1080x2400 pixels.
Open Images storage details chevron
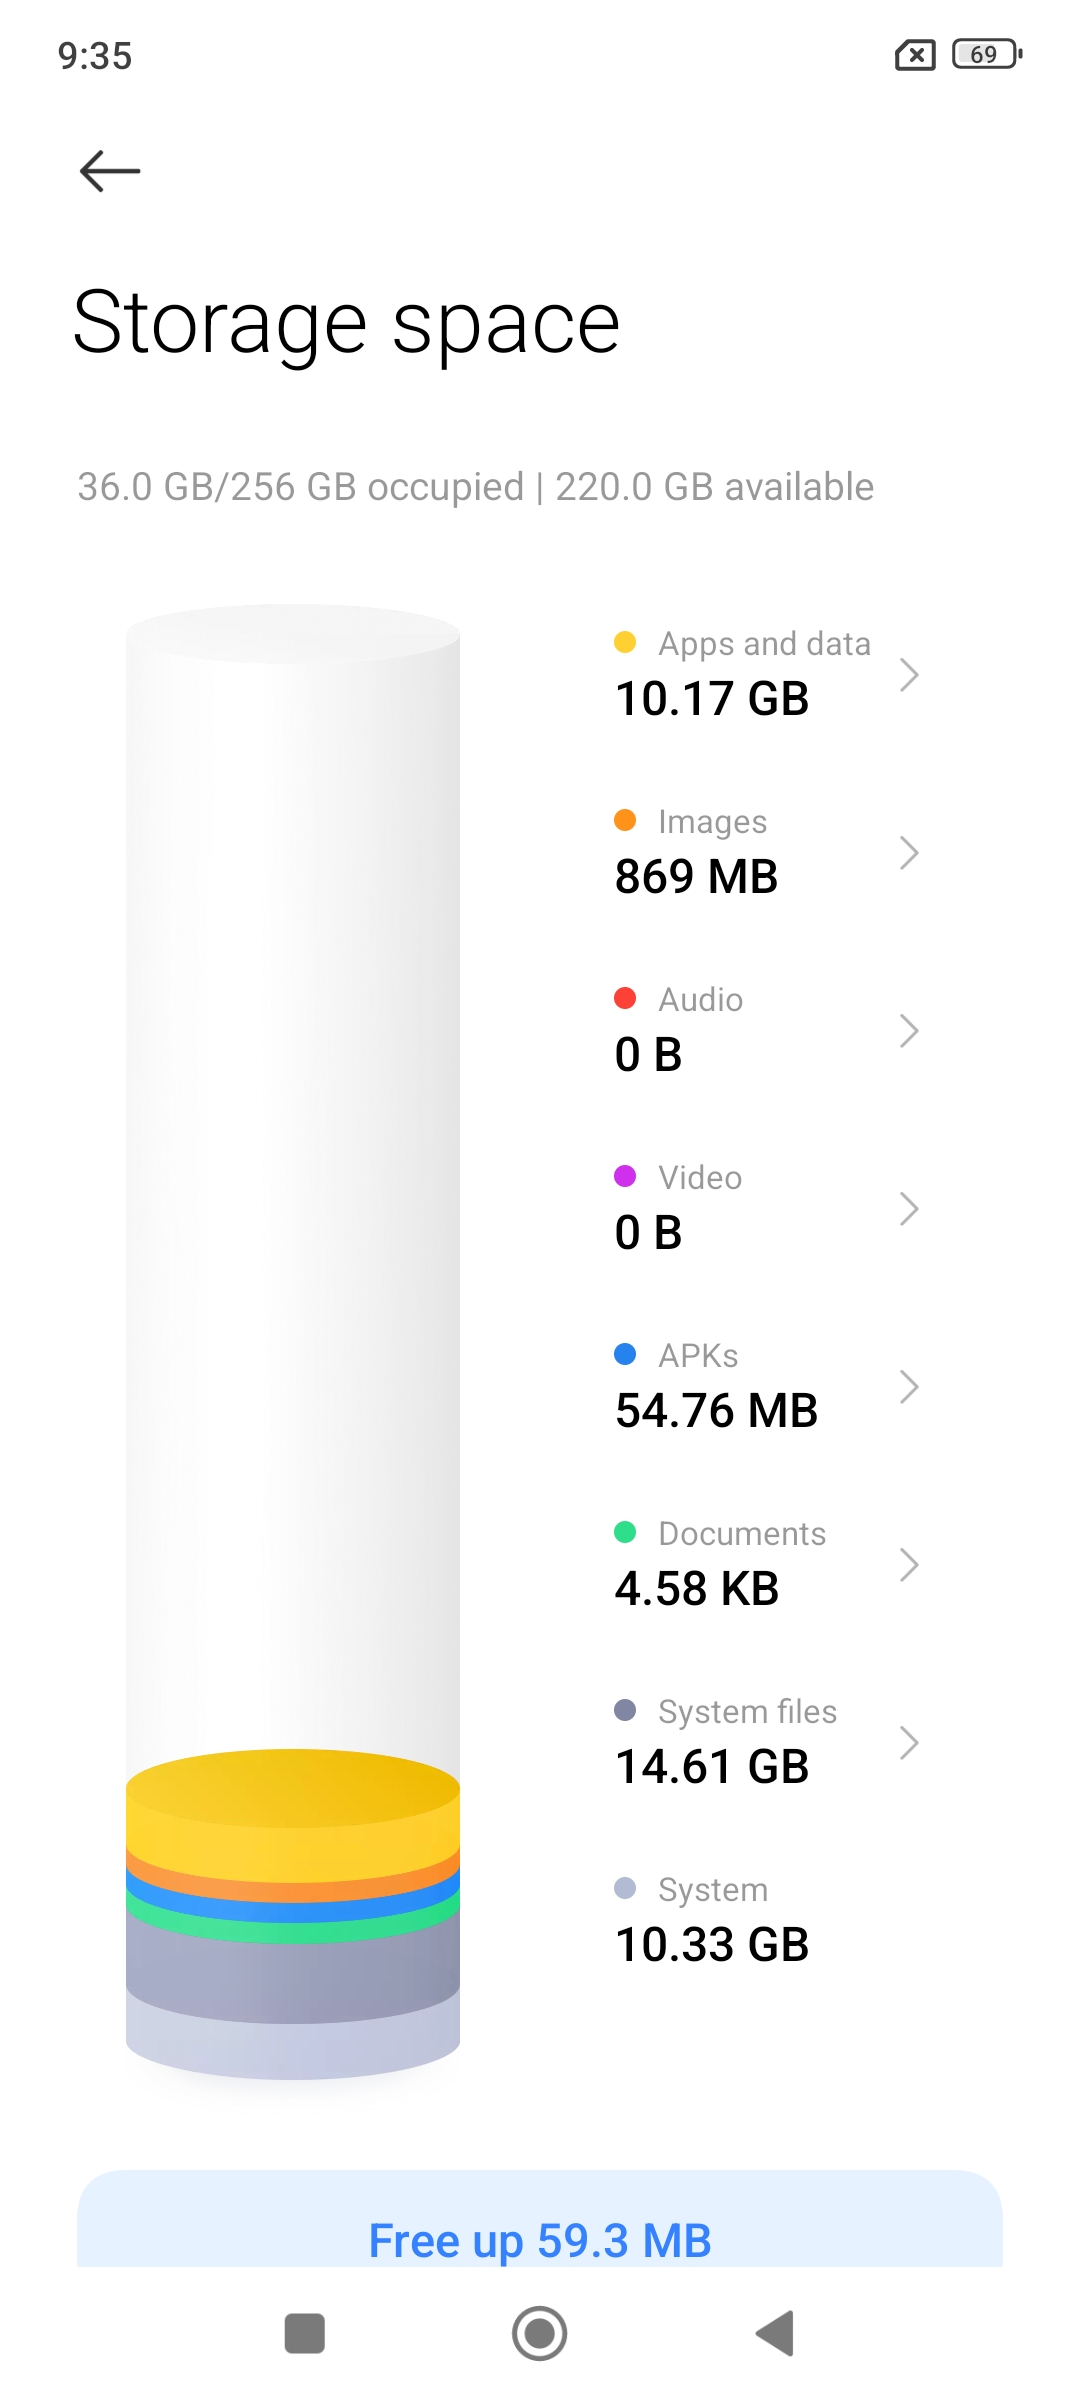908,853
